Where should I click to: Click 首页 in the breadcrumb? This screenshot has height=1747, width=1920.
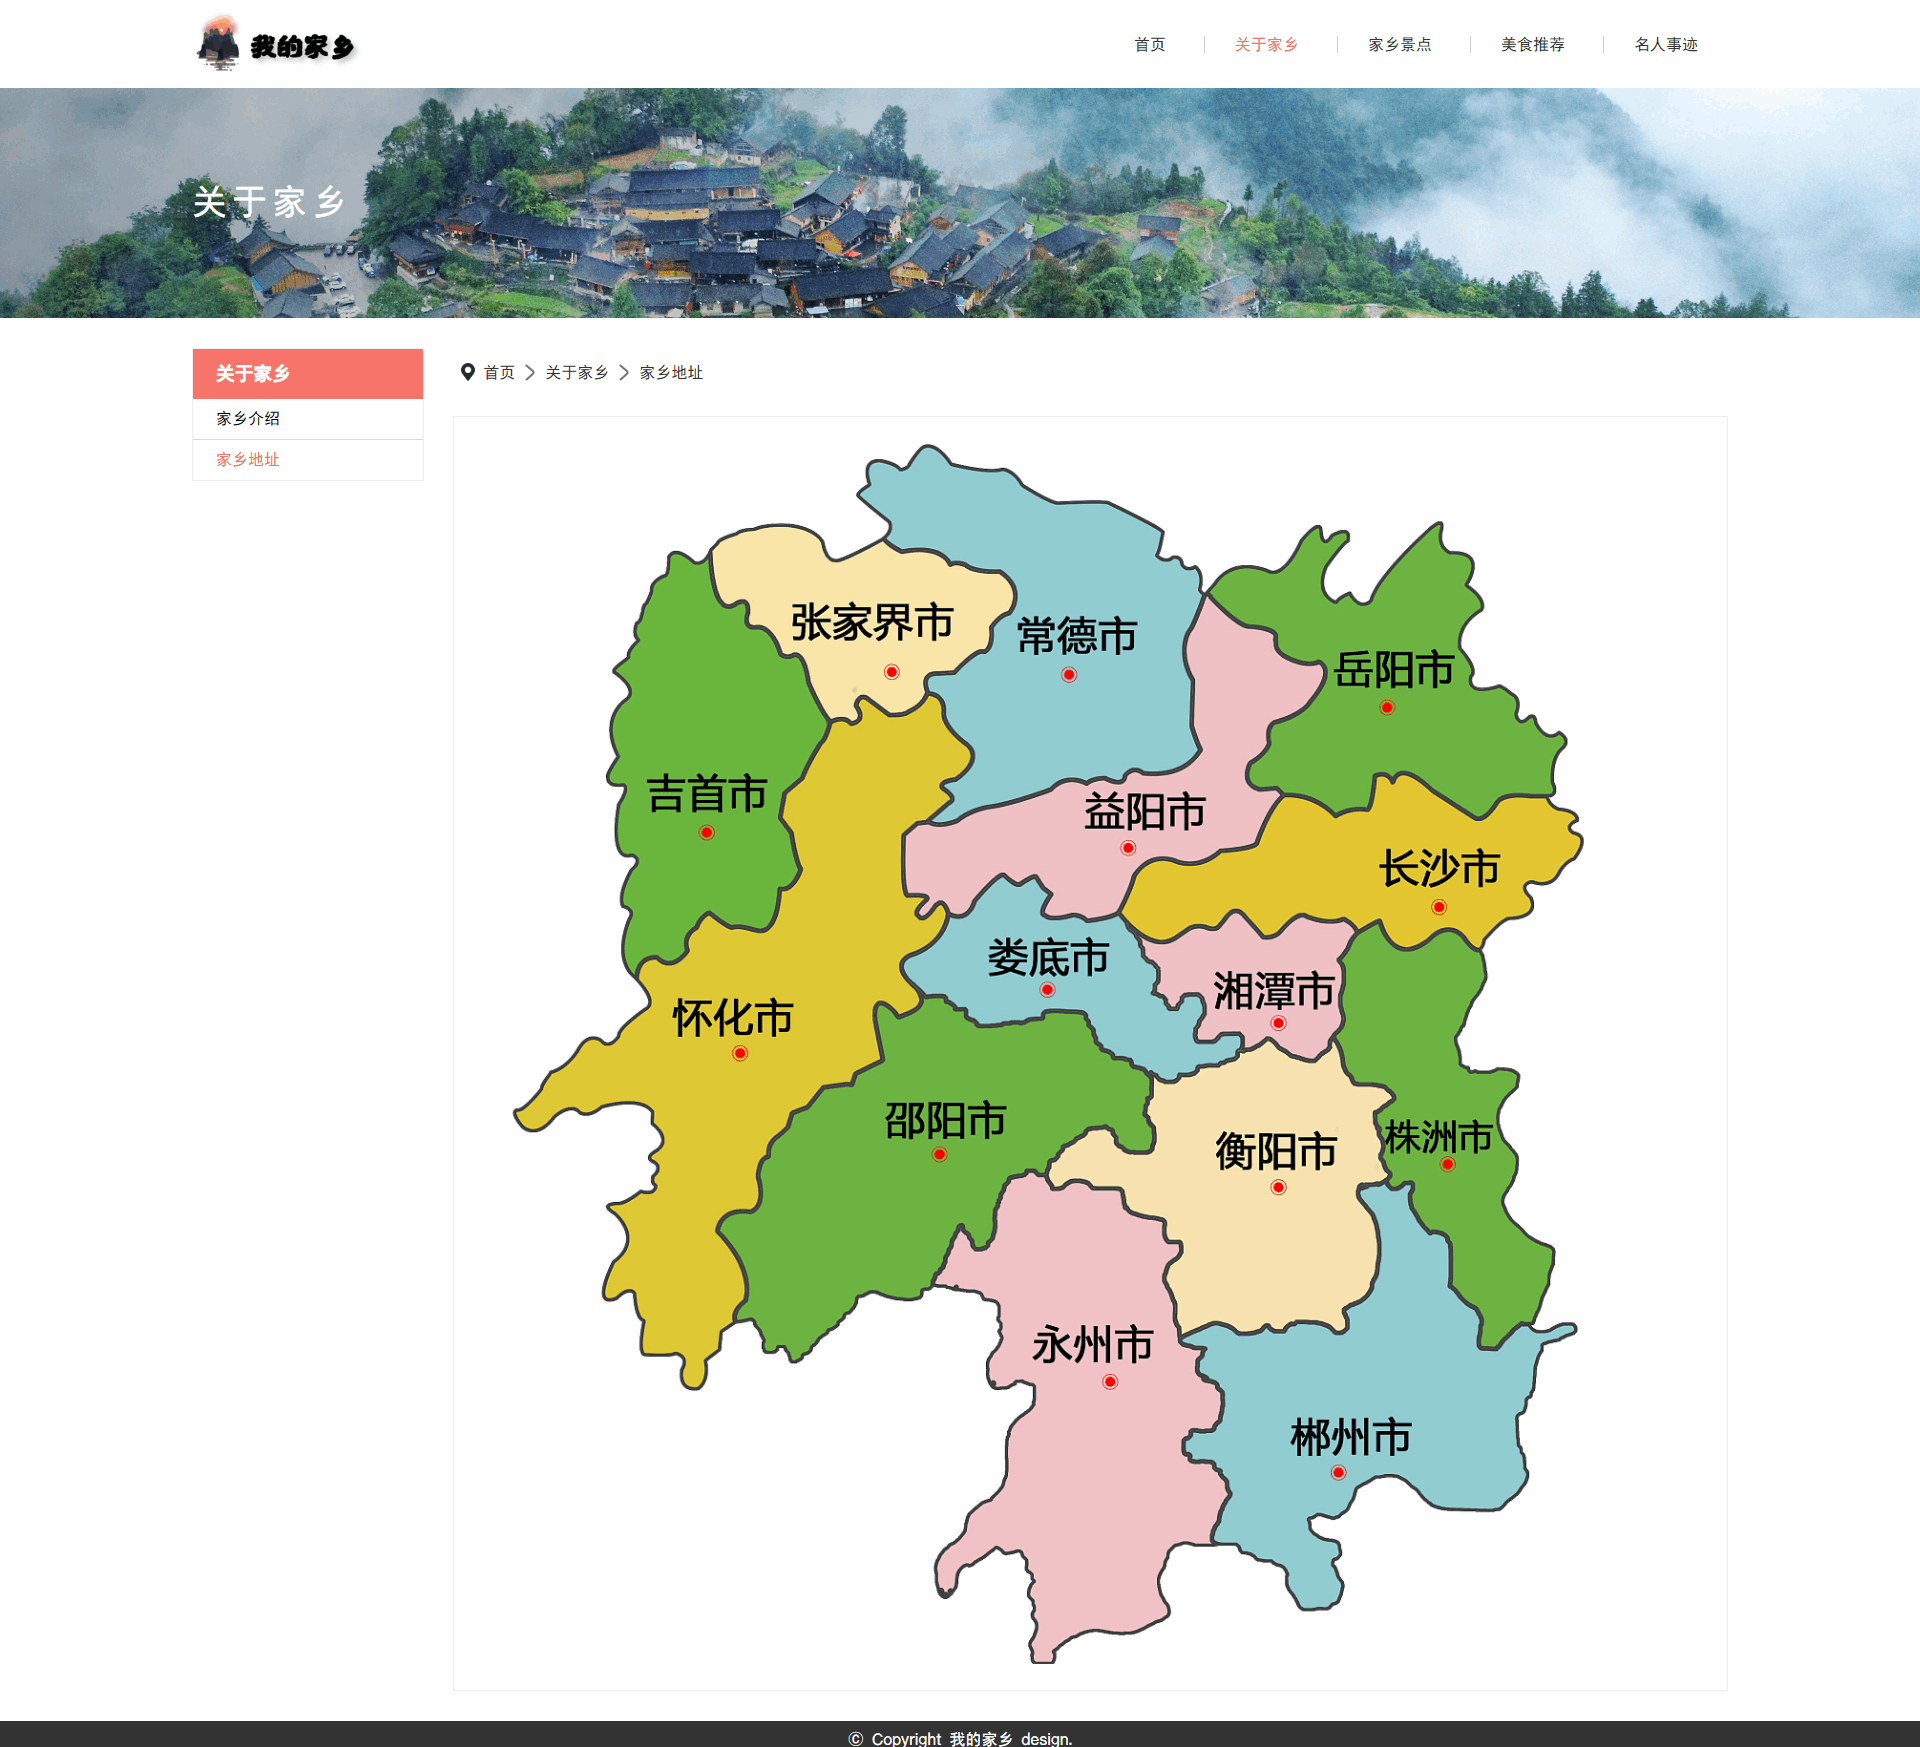499,373
